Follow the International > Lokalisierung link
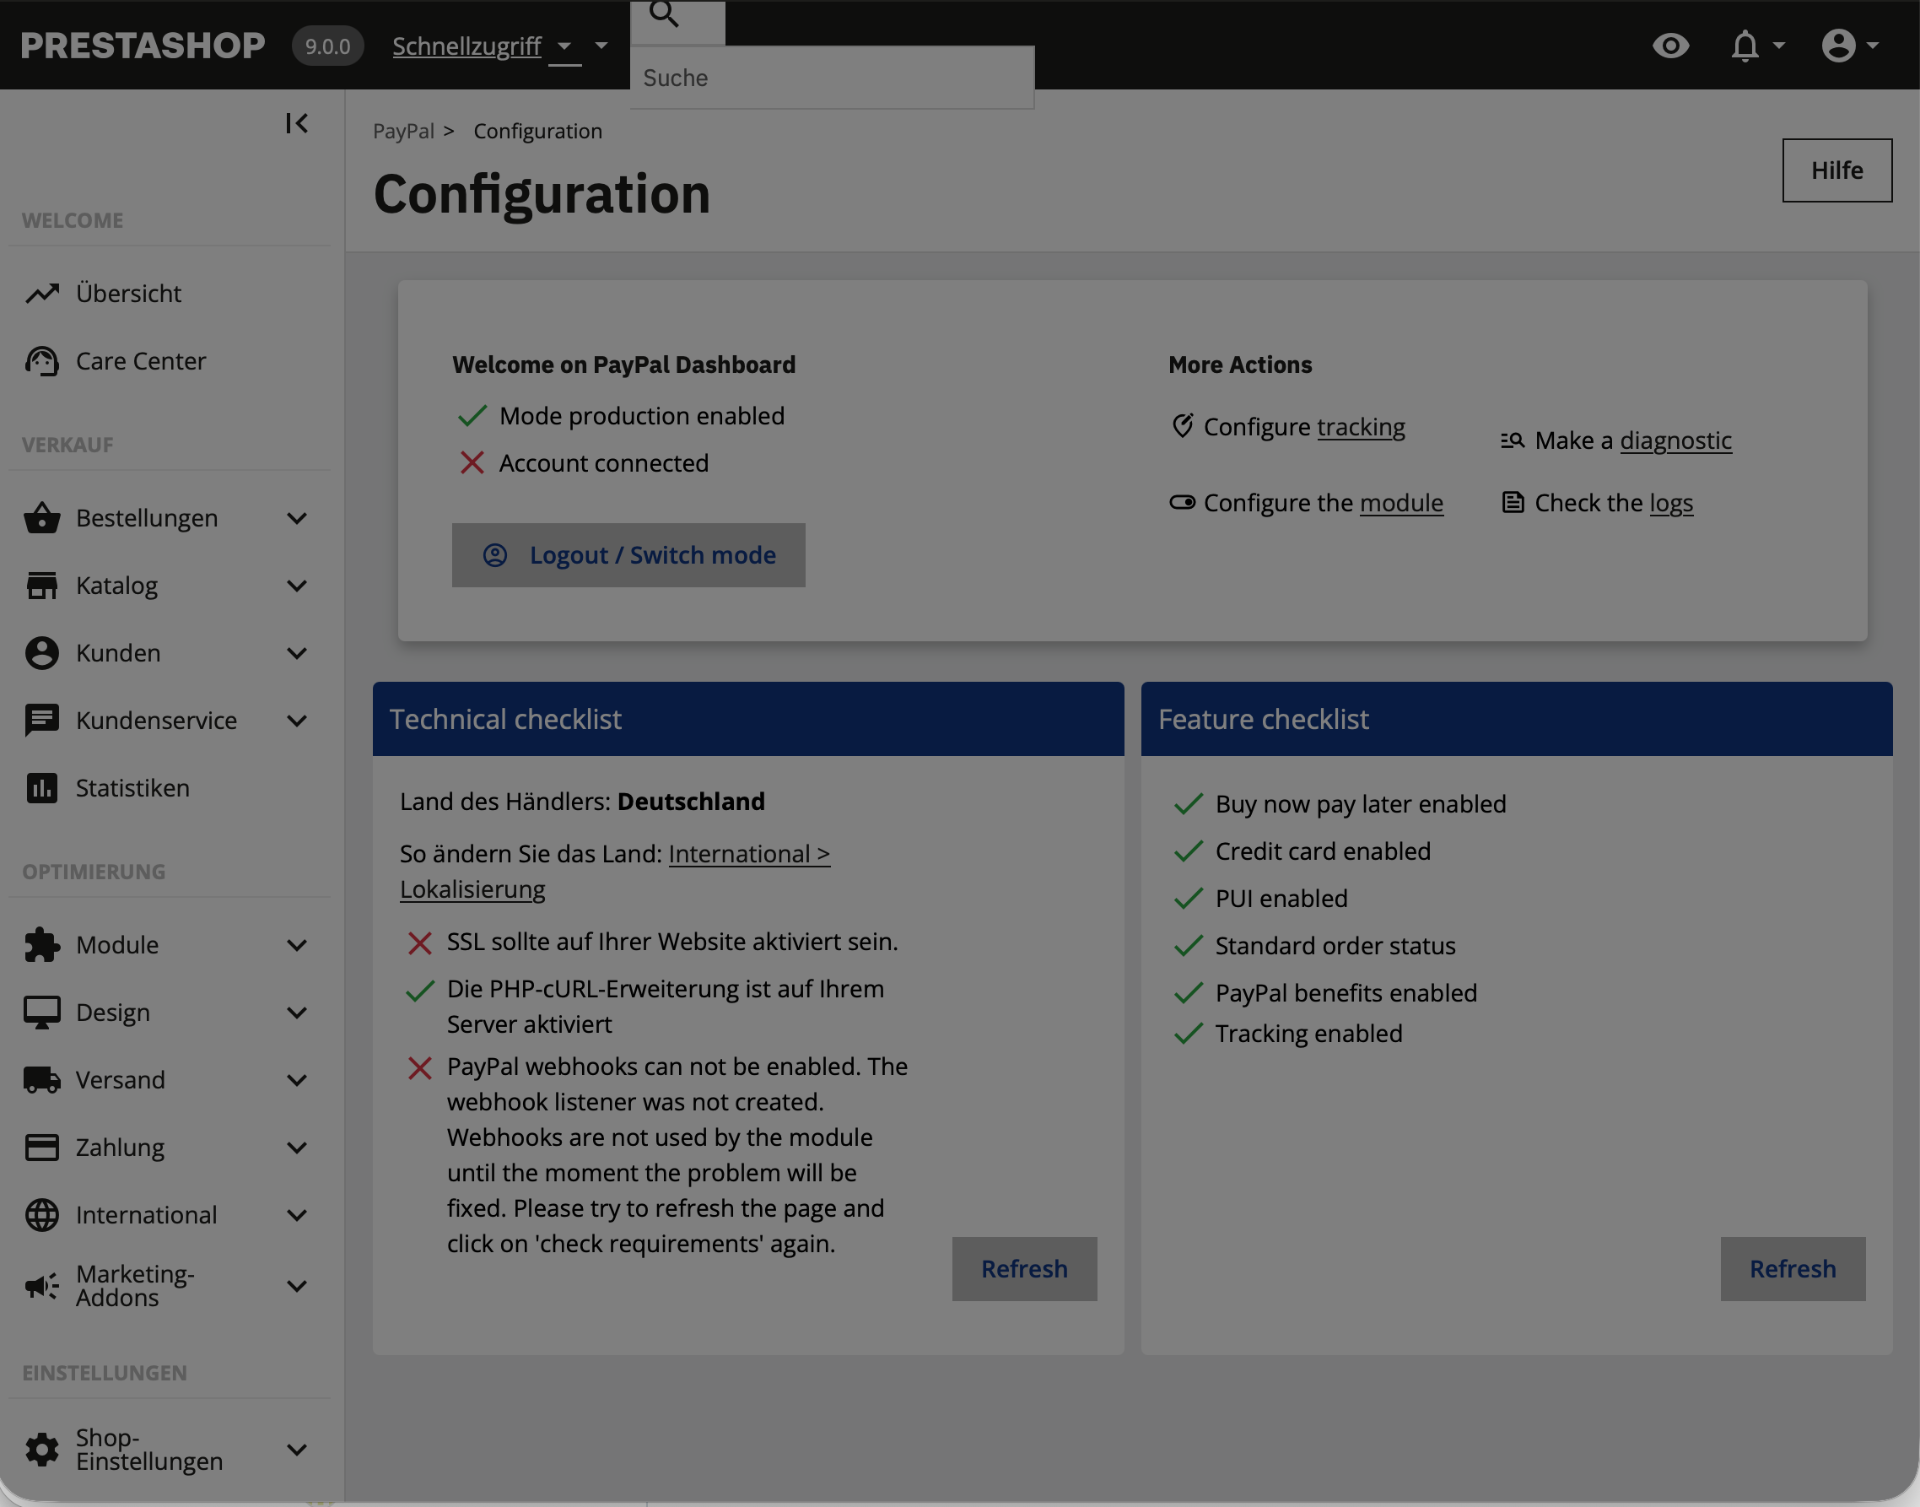This screenshot has width=1920, height=1507. 615,872
